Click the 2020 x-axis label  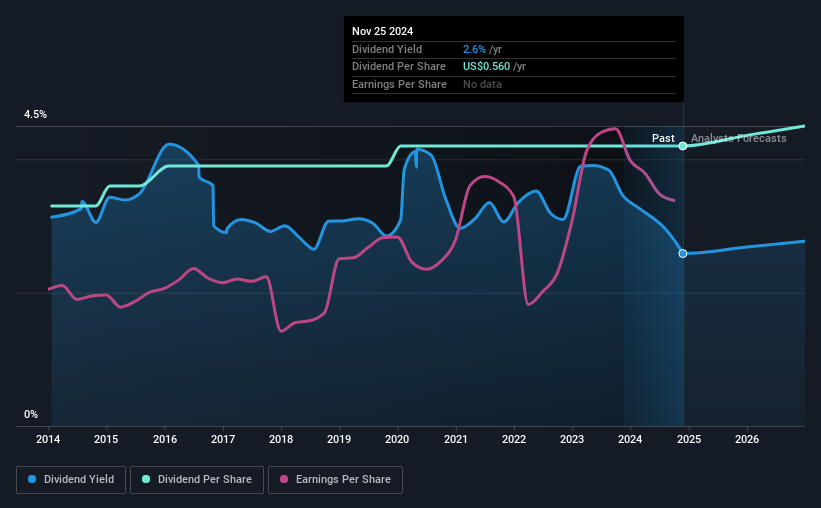pyautogui.click(x=397, y=439)
